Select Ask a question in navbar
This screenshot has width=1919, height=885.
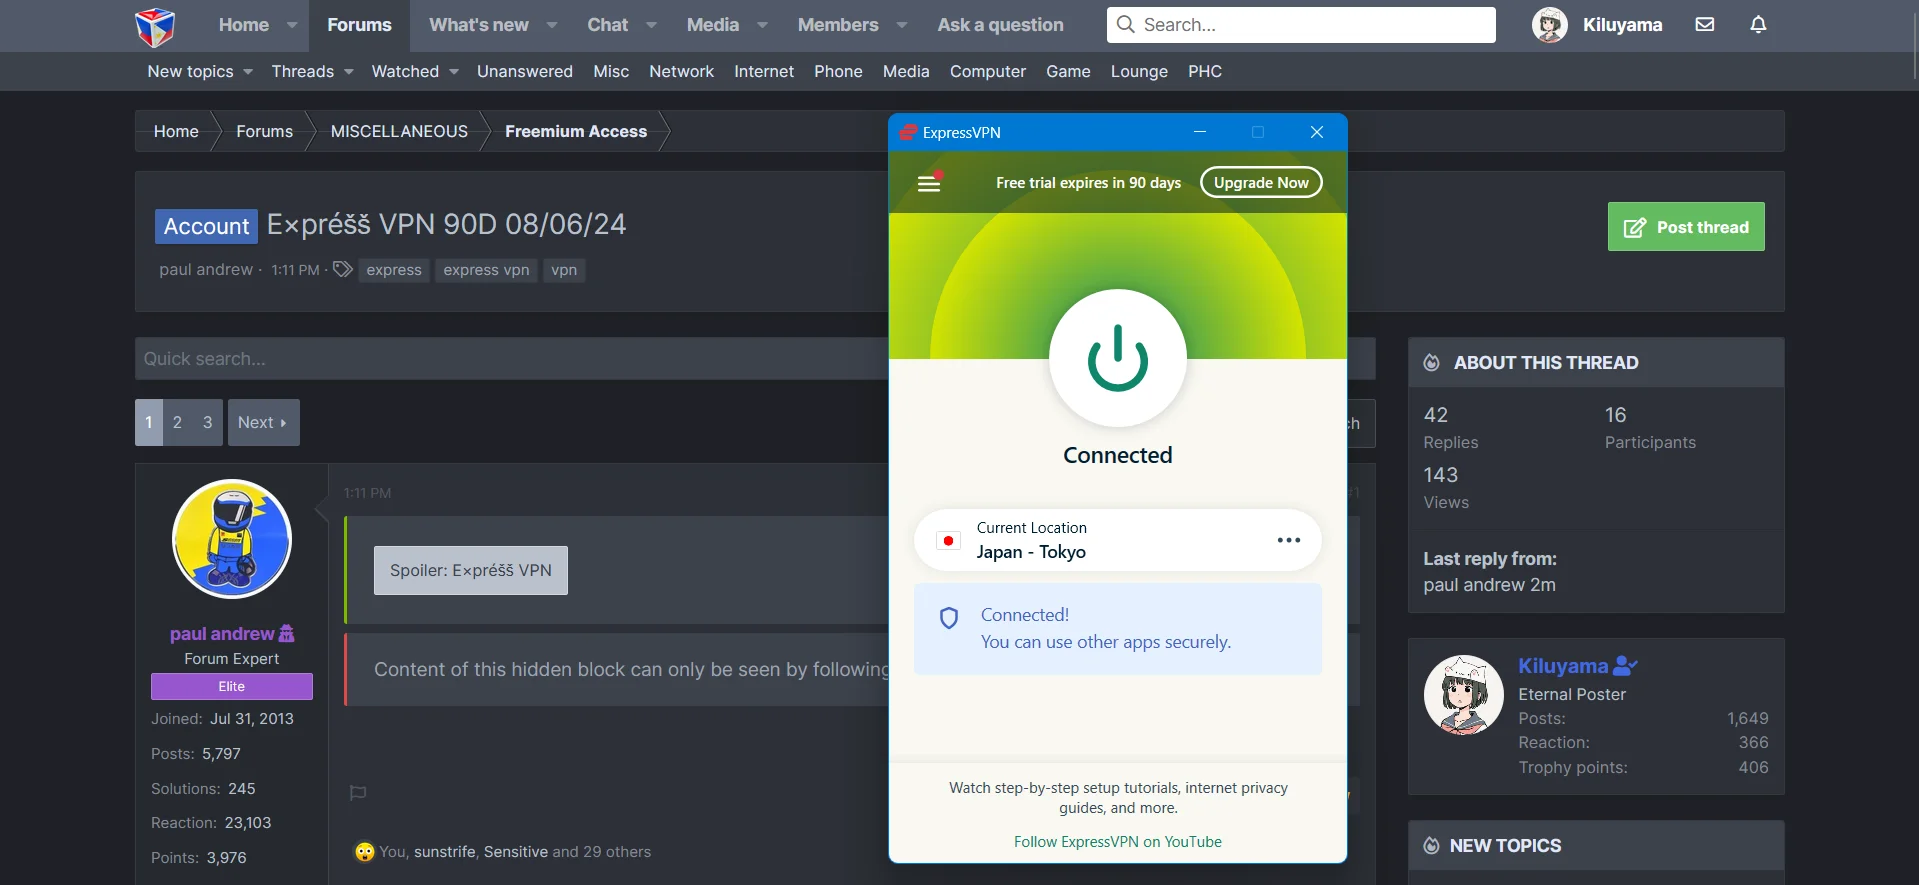click(1000, 25)
